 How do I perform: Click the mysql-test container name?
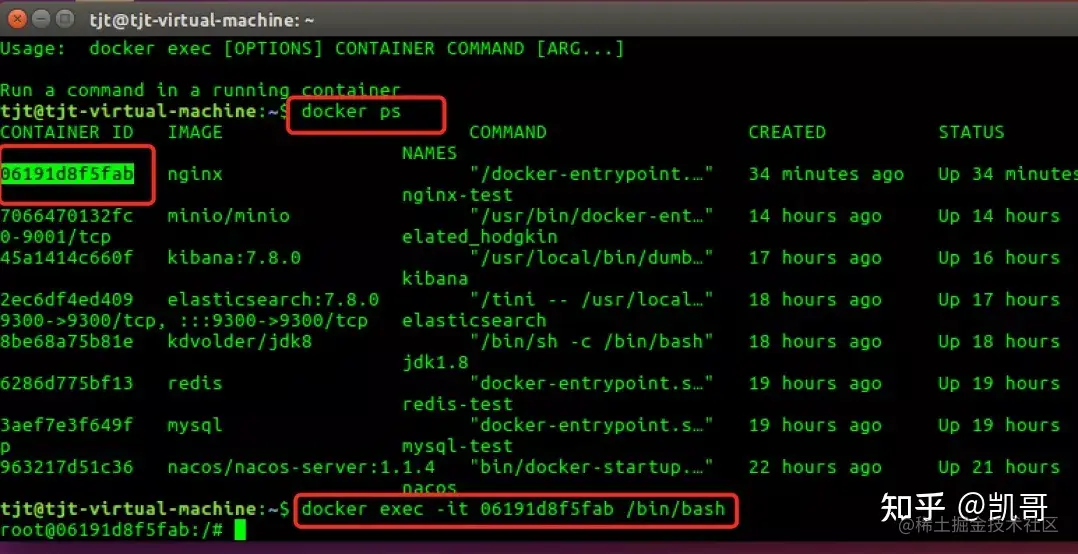pyautogui.click(x=457, y=446)
